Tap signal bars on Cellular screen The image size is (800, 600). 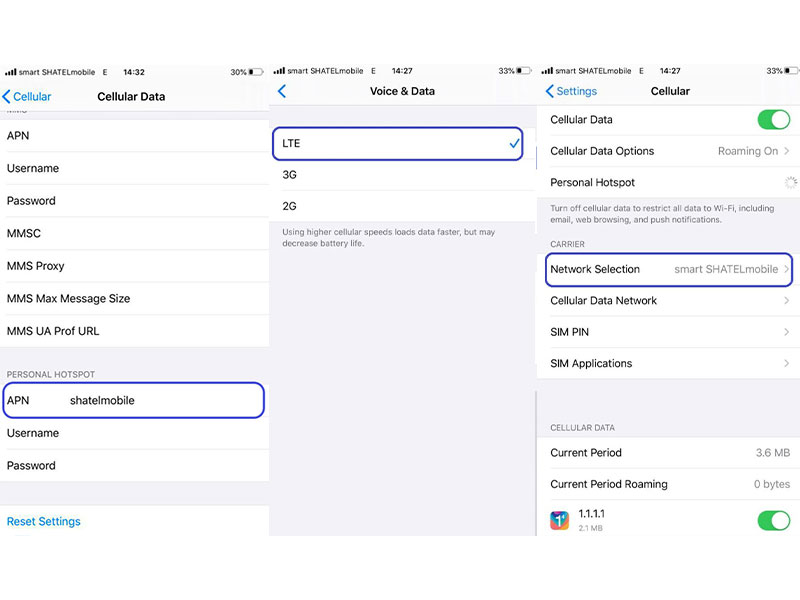(x=547, y=71)
